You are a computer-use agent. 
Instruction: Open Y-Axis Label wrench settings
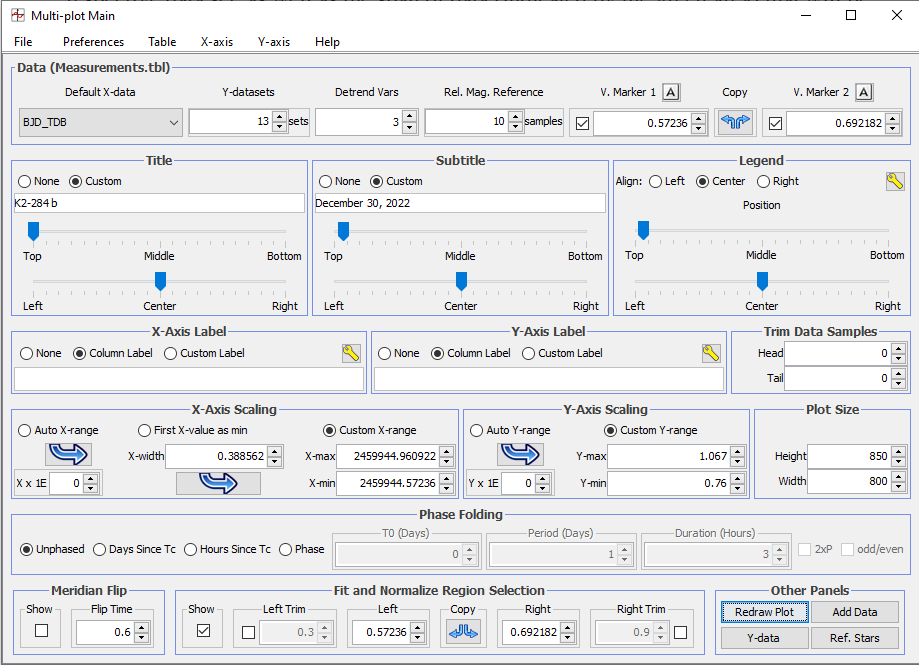coord(710,353)
